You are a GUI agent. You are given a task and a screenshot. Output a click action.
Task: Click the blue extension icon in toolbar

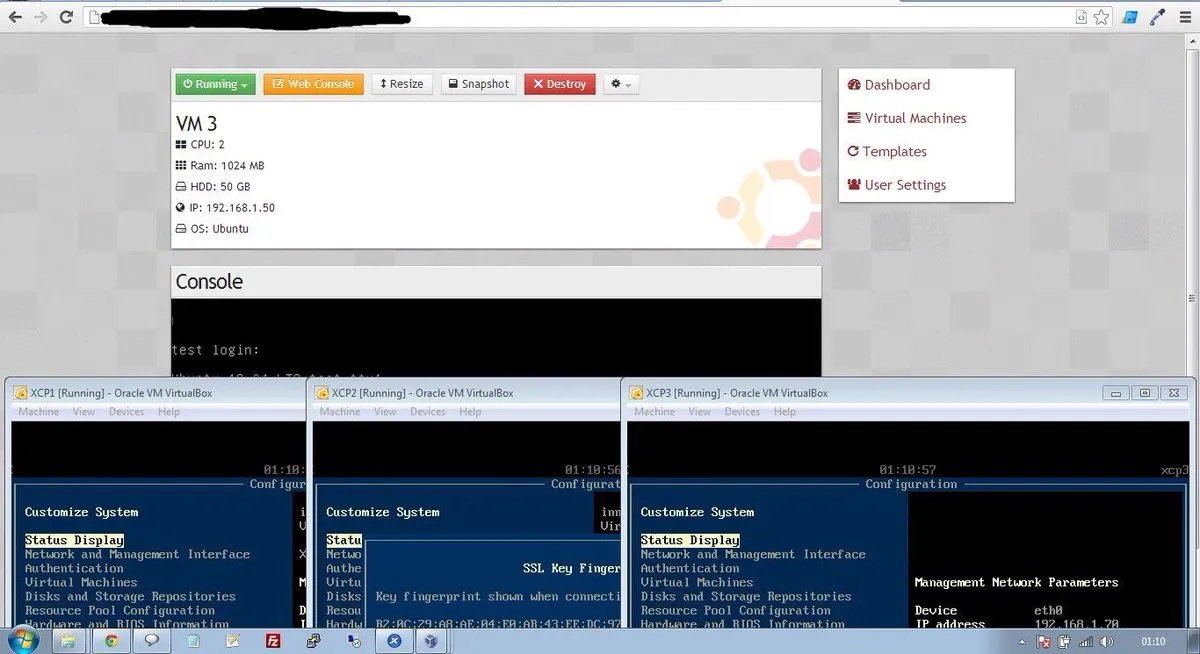click(1129, 17)
